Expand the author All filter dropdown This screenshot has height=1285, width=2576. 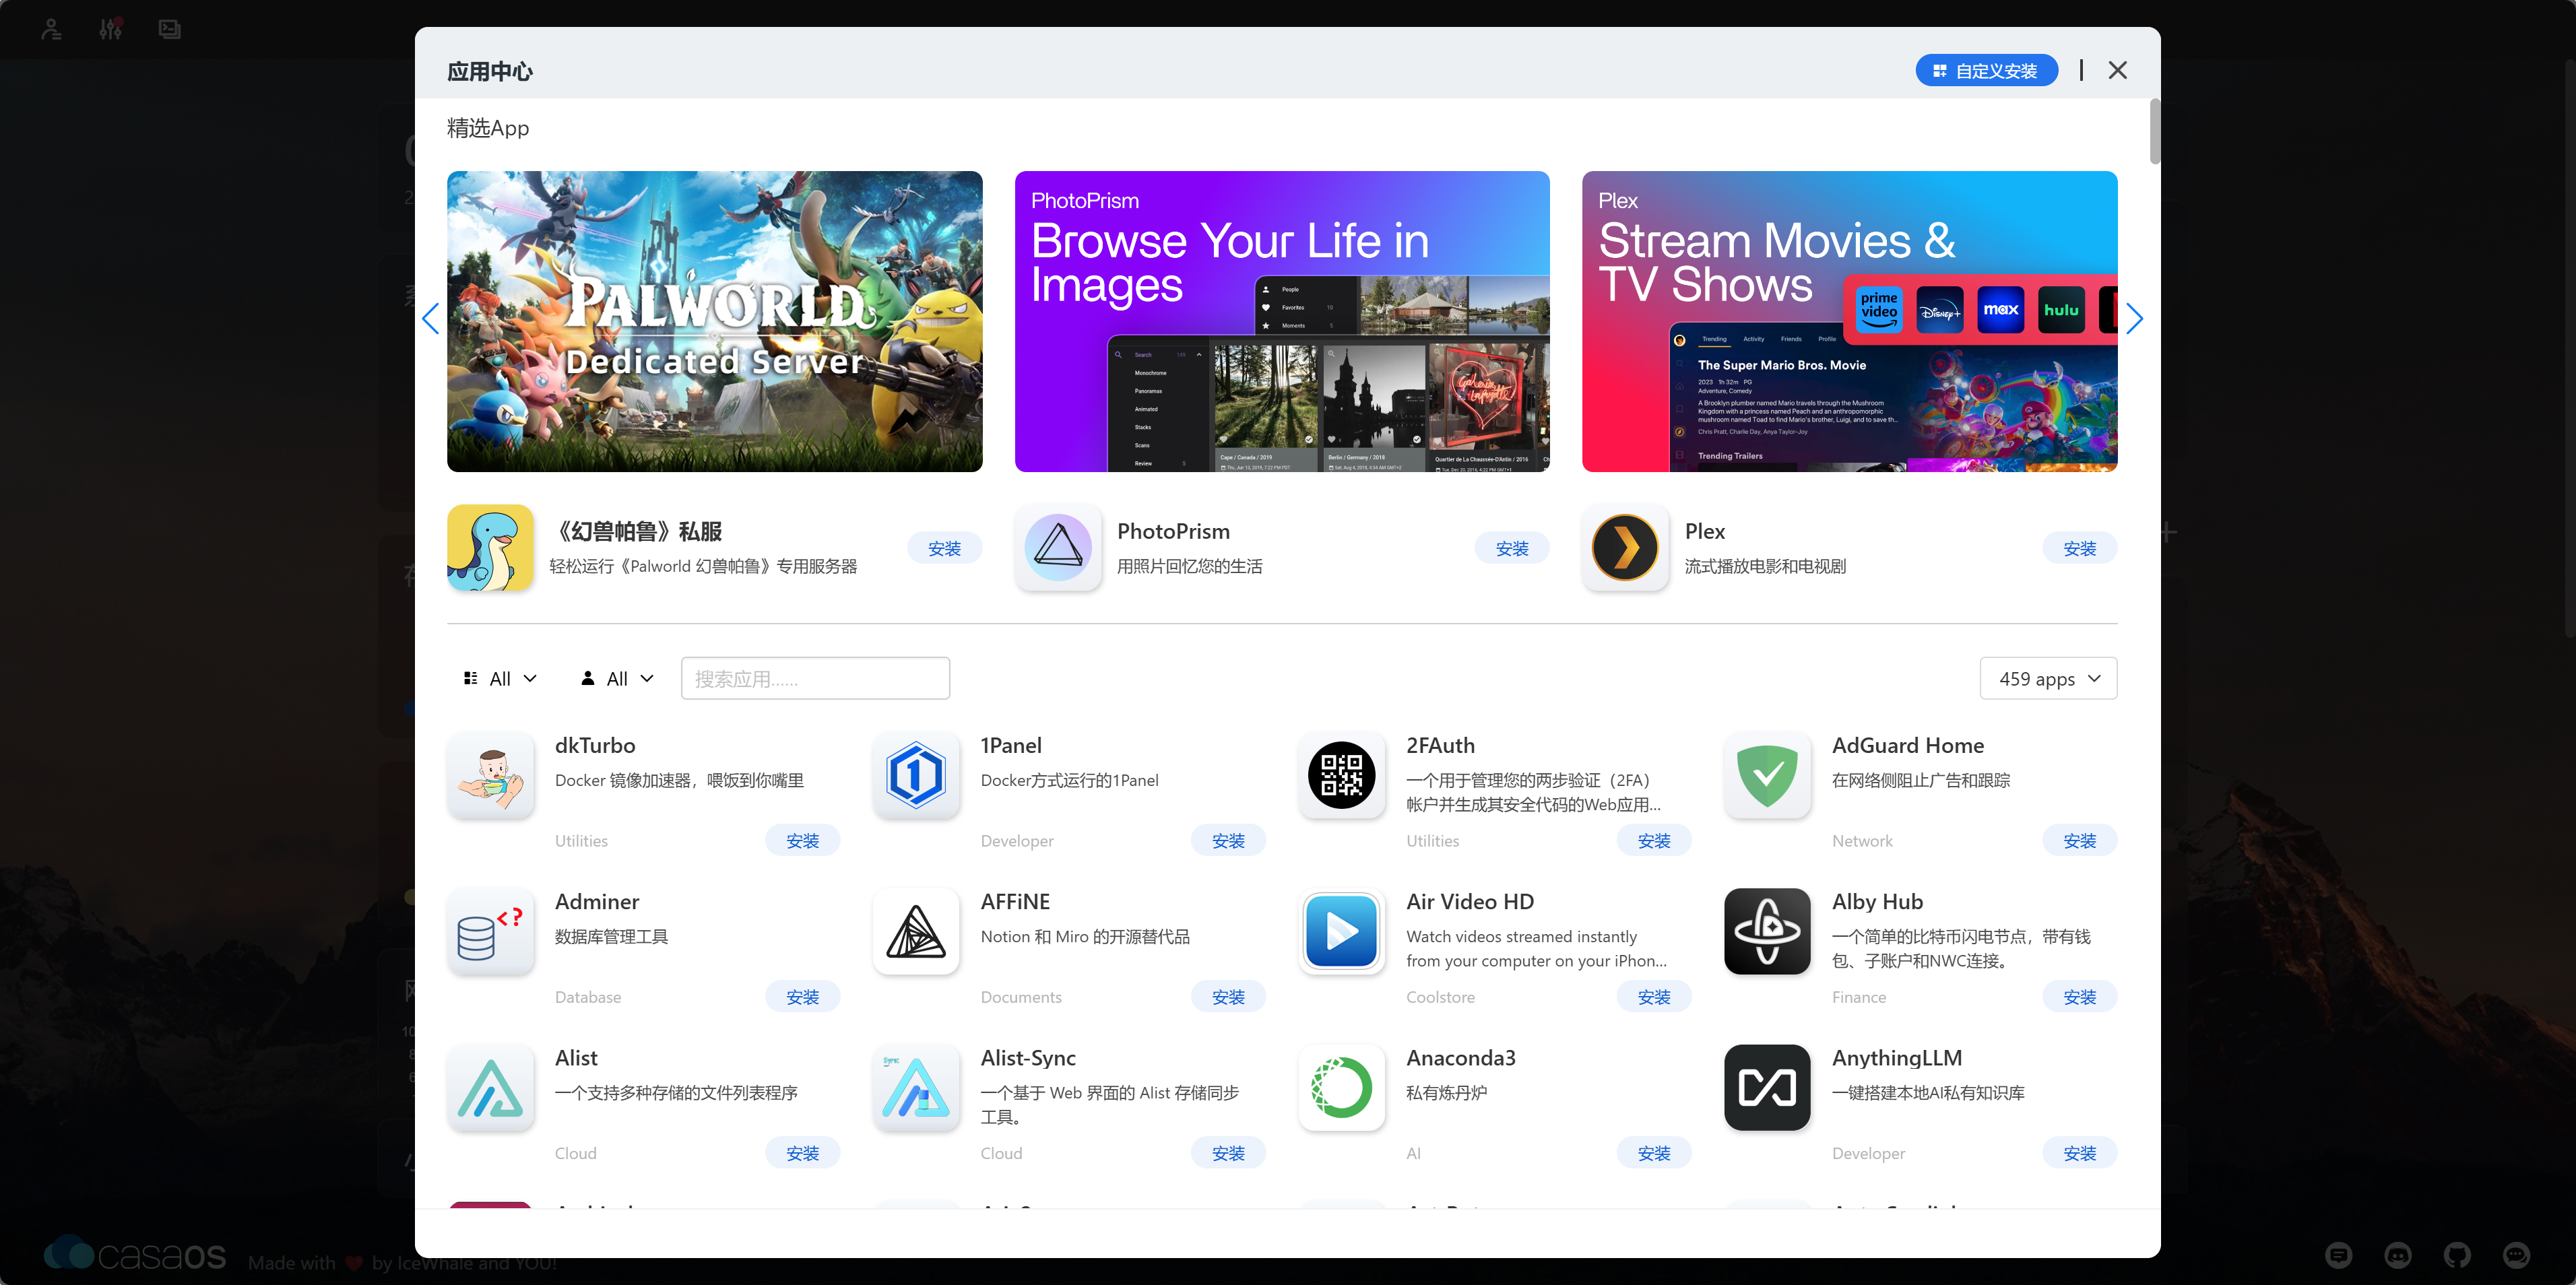[617, 679]
